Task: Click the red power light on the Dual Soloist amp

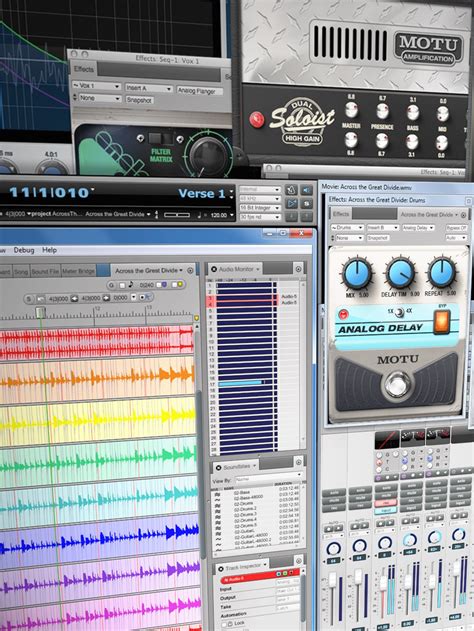Action: click(x=256, y=119)
